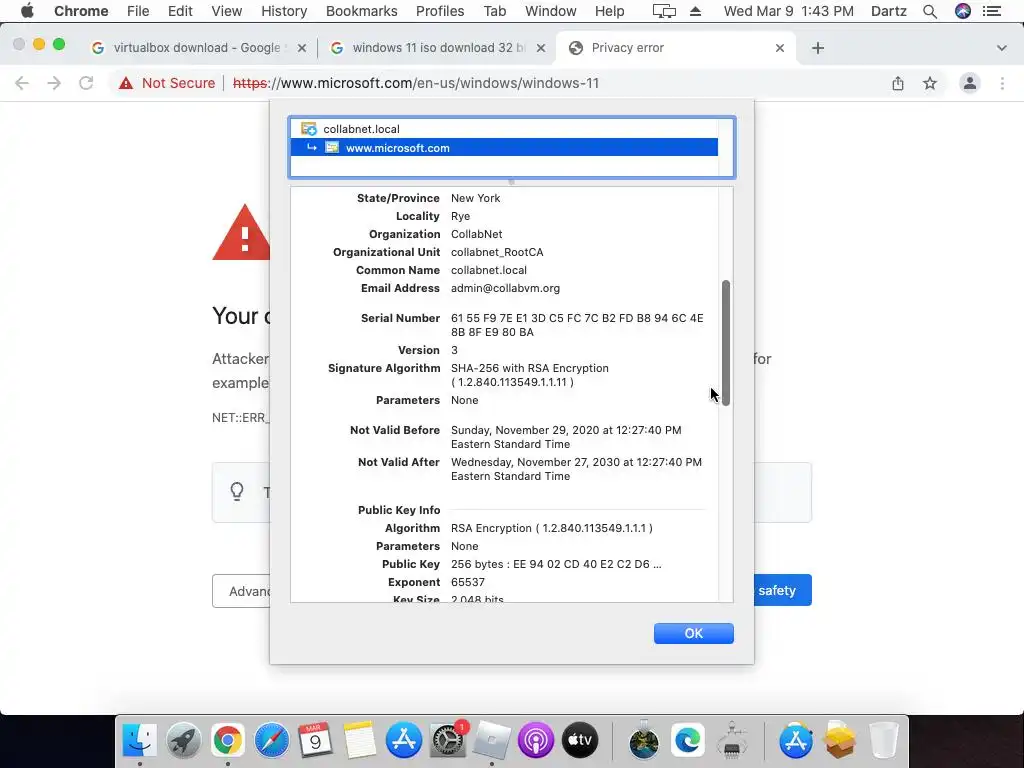Screen dimensions: 1024x768
Task: Open Chrome application menu
Action: (81, 11)
